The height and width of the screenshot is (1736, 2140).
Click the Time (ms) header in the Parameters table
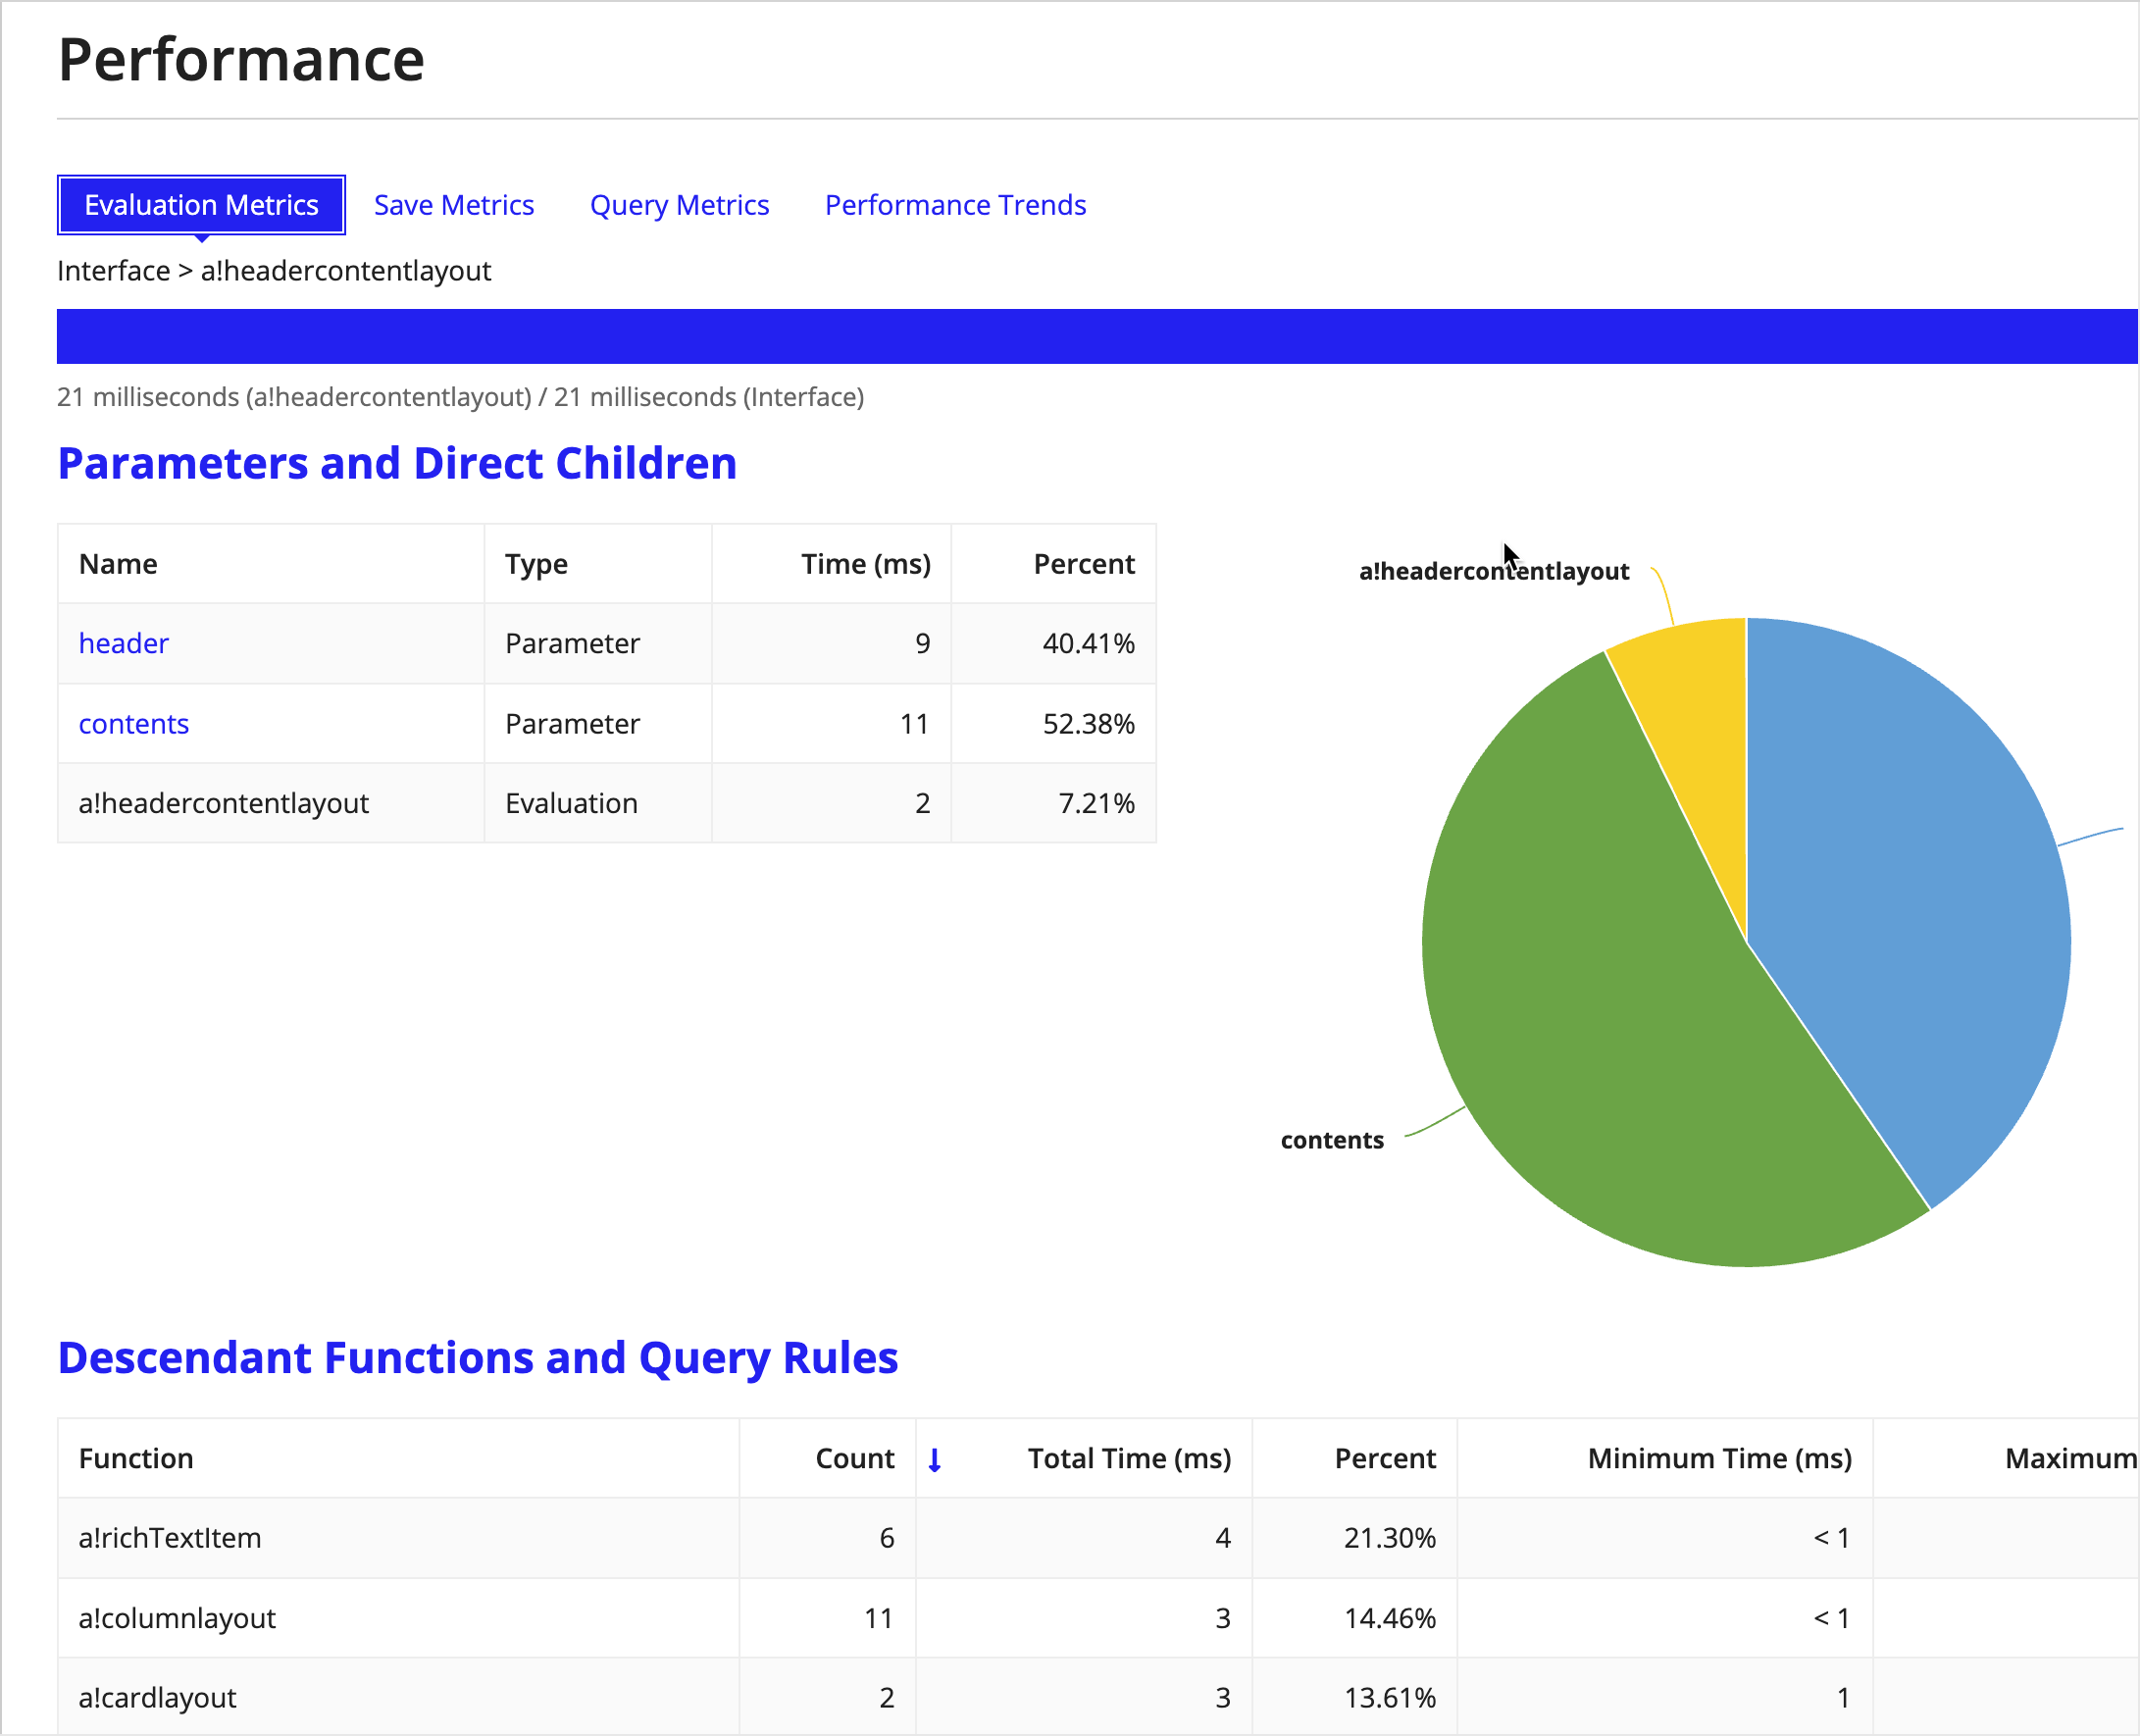[x=866, y=564]
